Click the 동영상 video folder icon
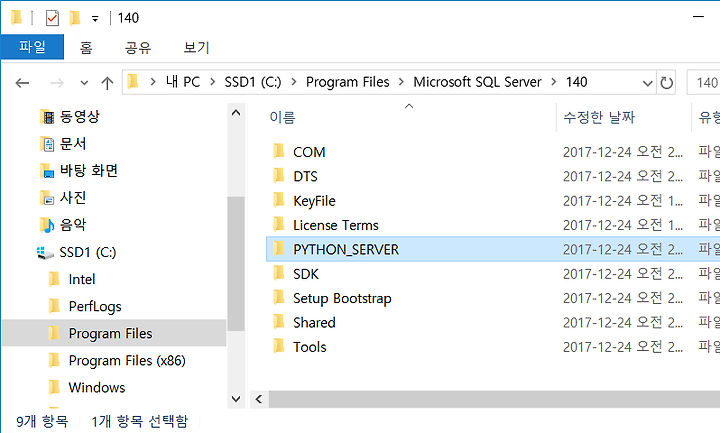The height and width of the screenshot is (433, 720). [x=47, y=117]
